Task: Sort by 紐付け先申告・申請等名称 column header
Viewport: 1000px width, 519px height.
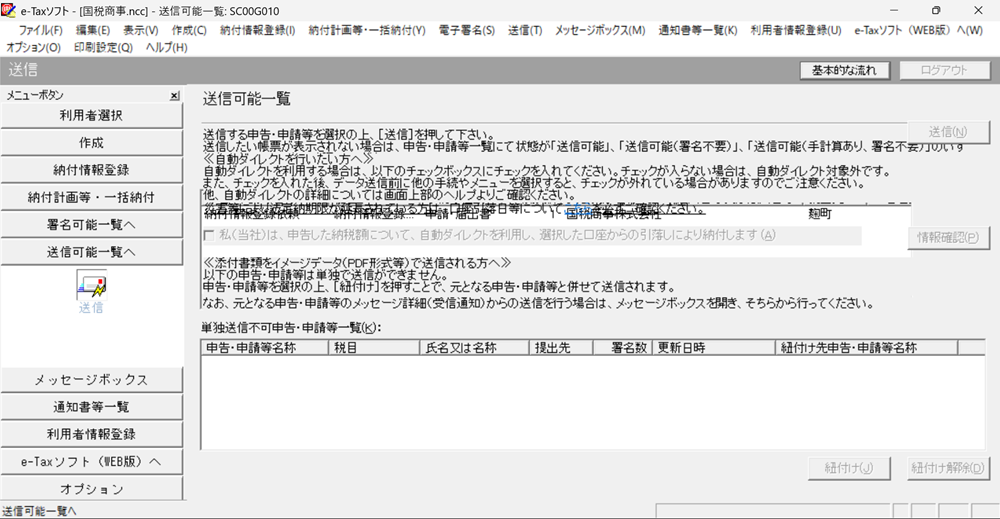Action: click(x=867, y=347)
